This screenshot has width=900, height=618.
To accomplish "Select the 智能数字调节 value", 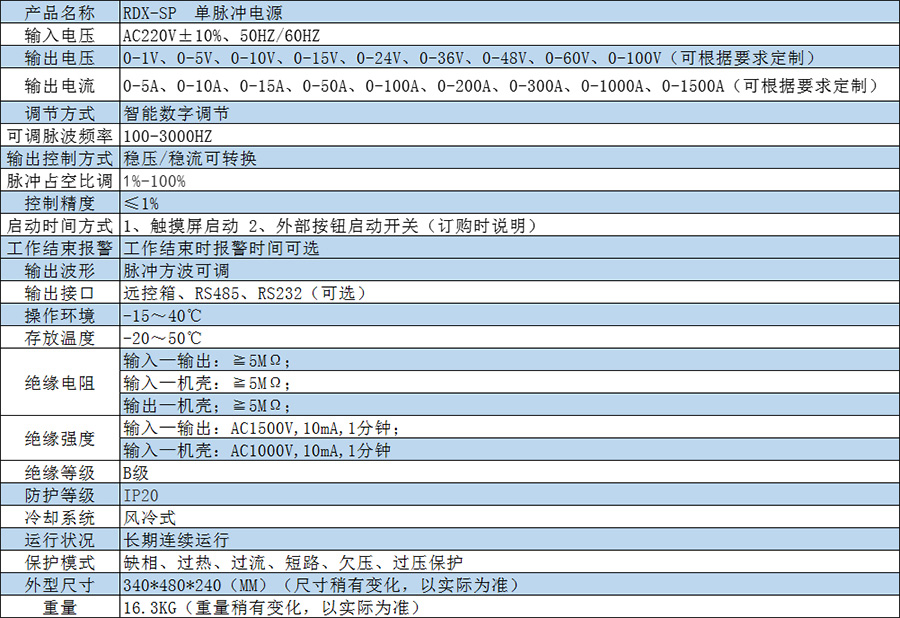I will 176,113.
